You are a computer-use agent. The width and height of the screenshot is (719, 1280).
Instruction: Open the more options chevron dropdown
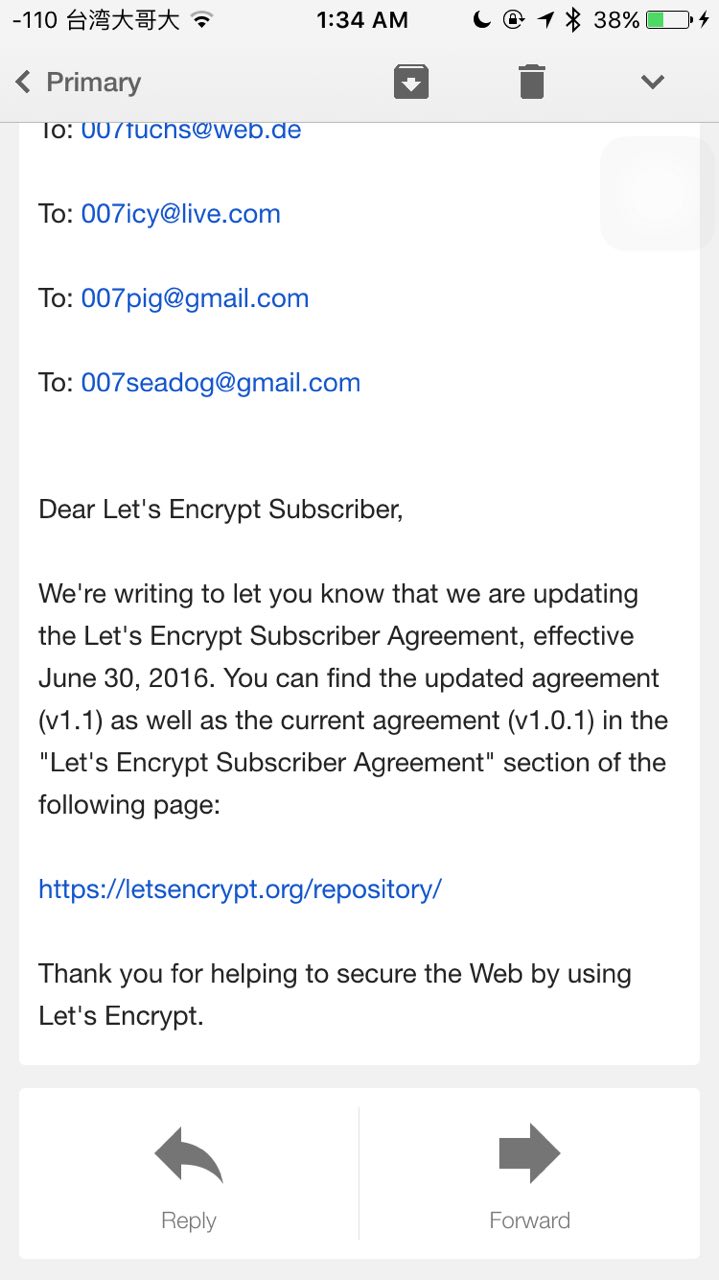click(652, 82)
